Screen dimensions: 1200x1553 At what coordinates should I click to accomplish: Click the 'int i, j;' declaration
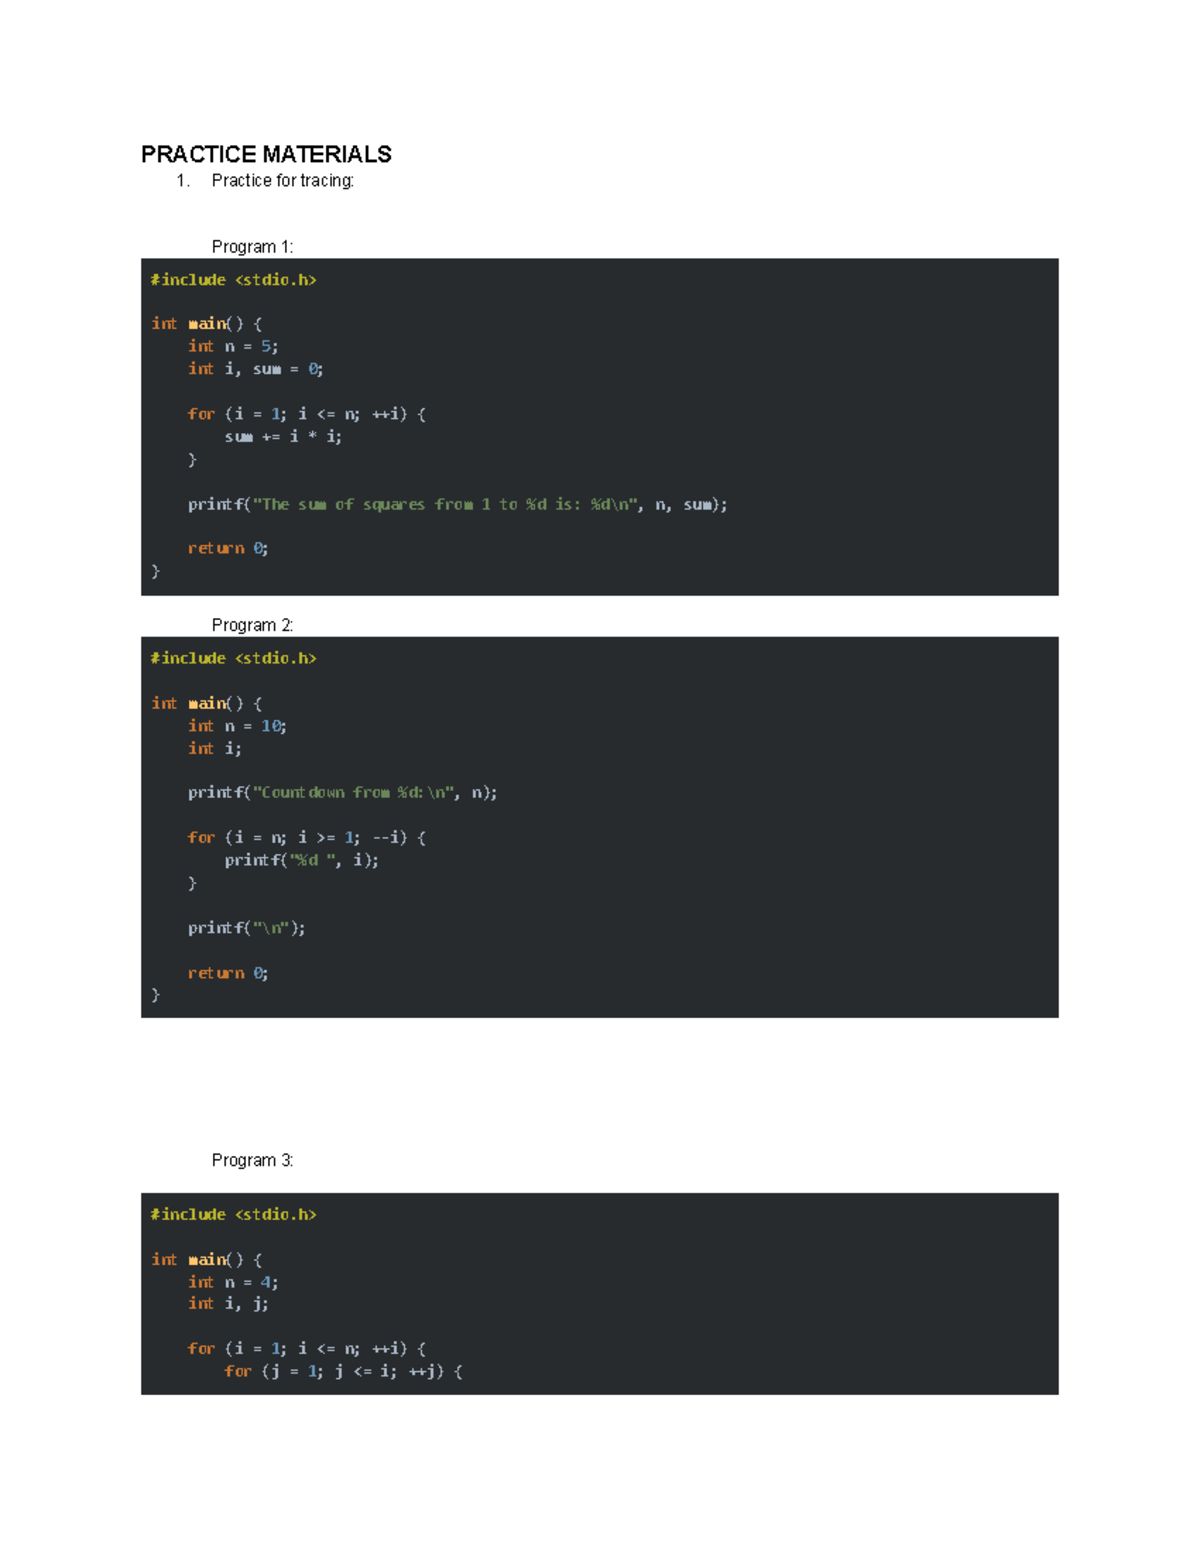[228, 1304]
